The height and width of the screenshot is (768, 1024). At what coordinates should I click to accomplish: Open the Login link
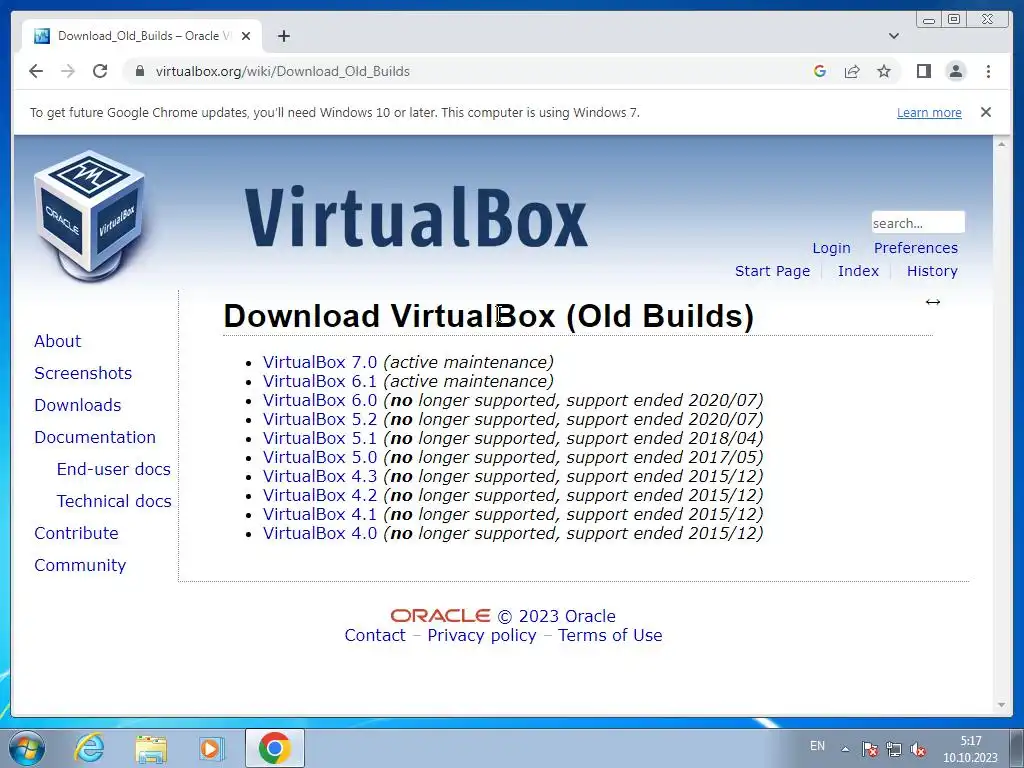click(x=831, y=248)
